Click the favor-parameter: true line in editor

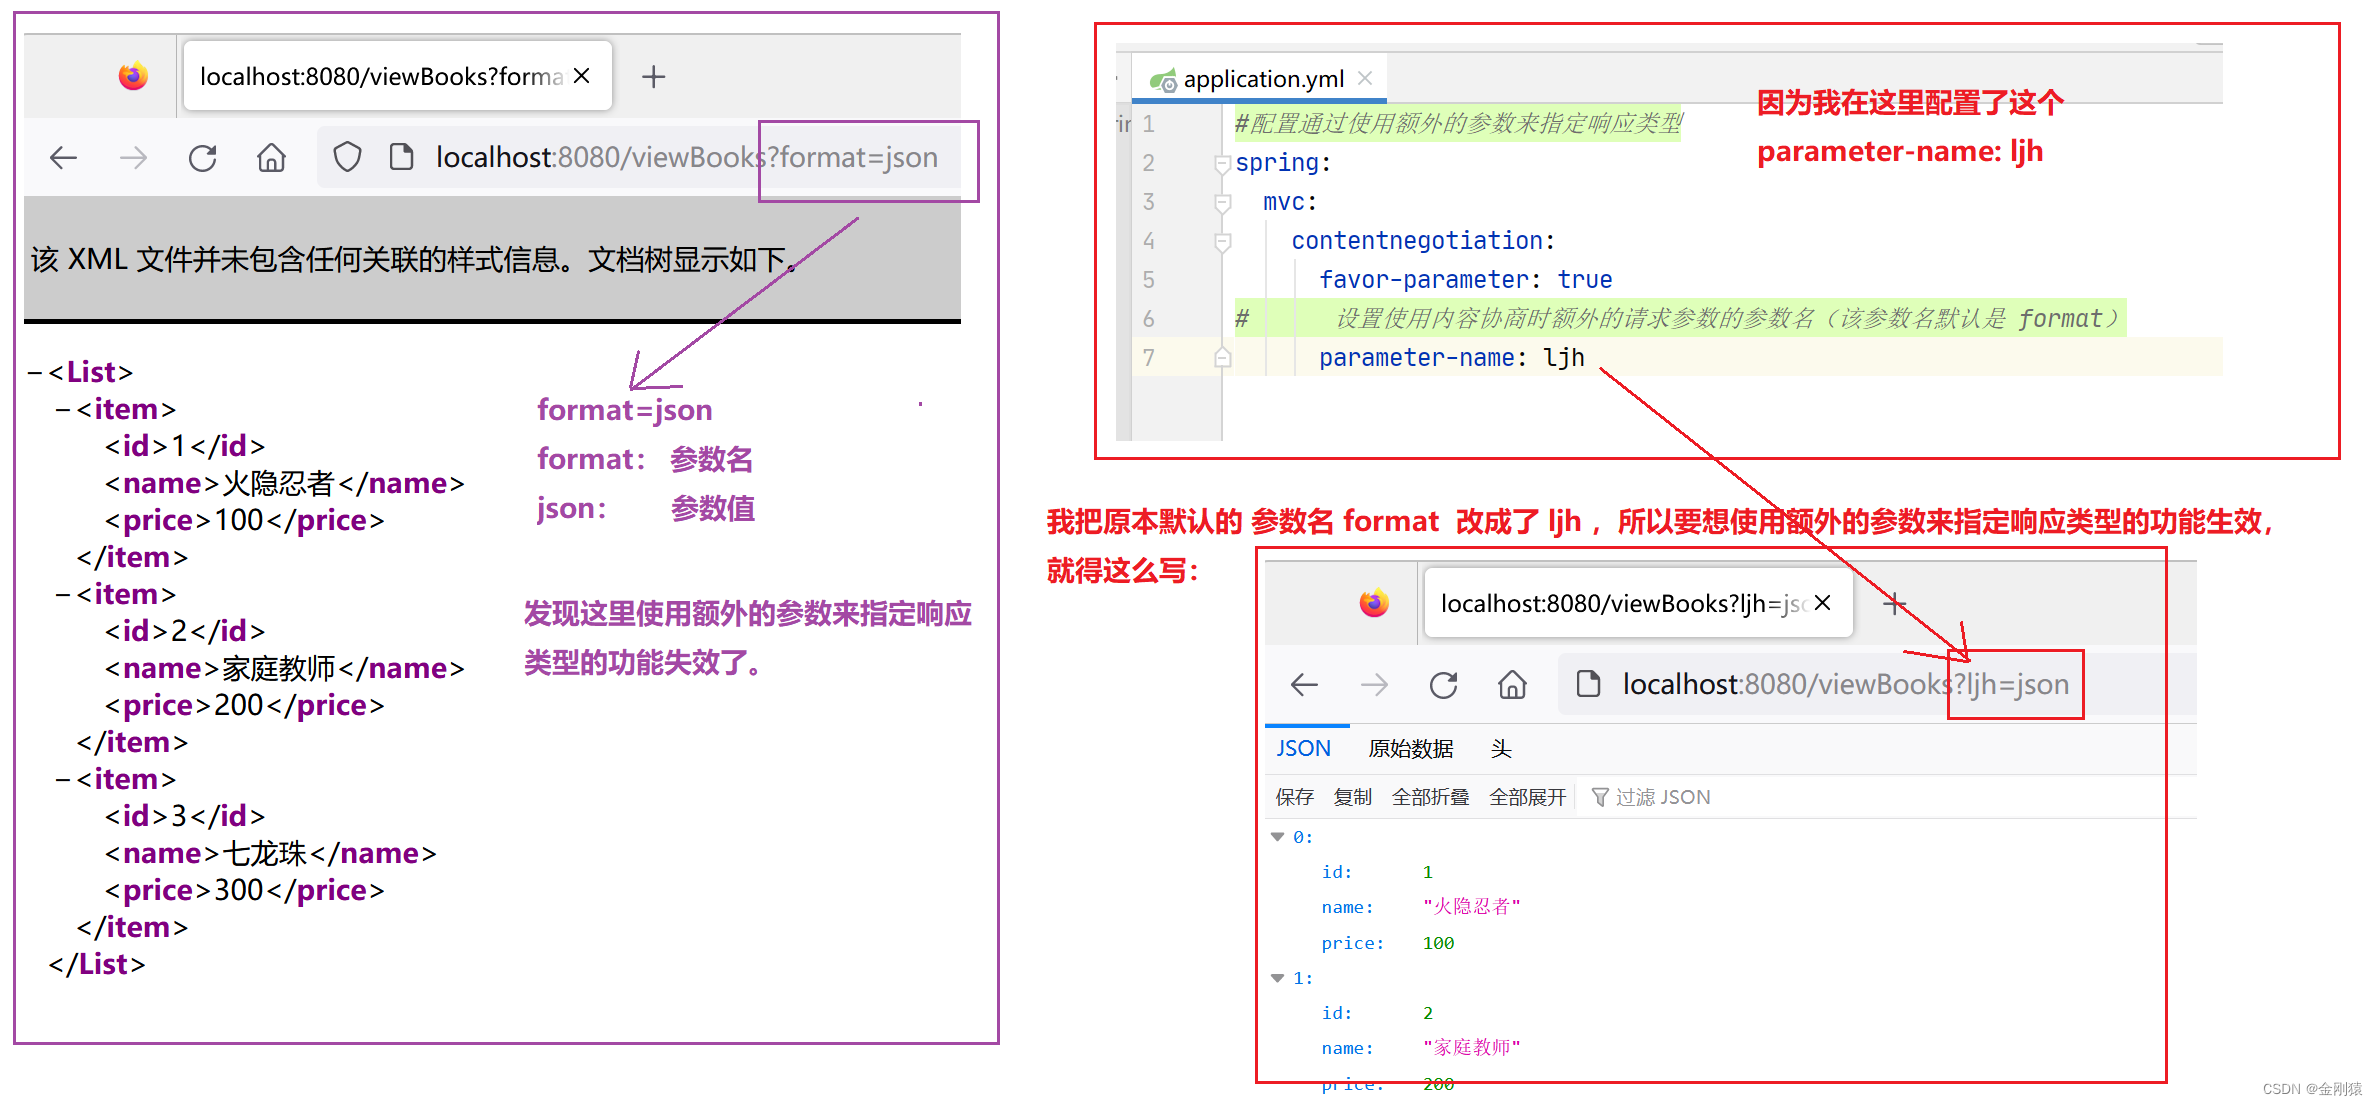point(1465,280)
